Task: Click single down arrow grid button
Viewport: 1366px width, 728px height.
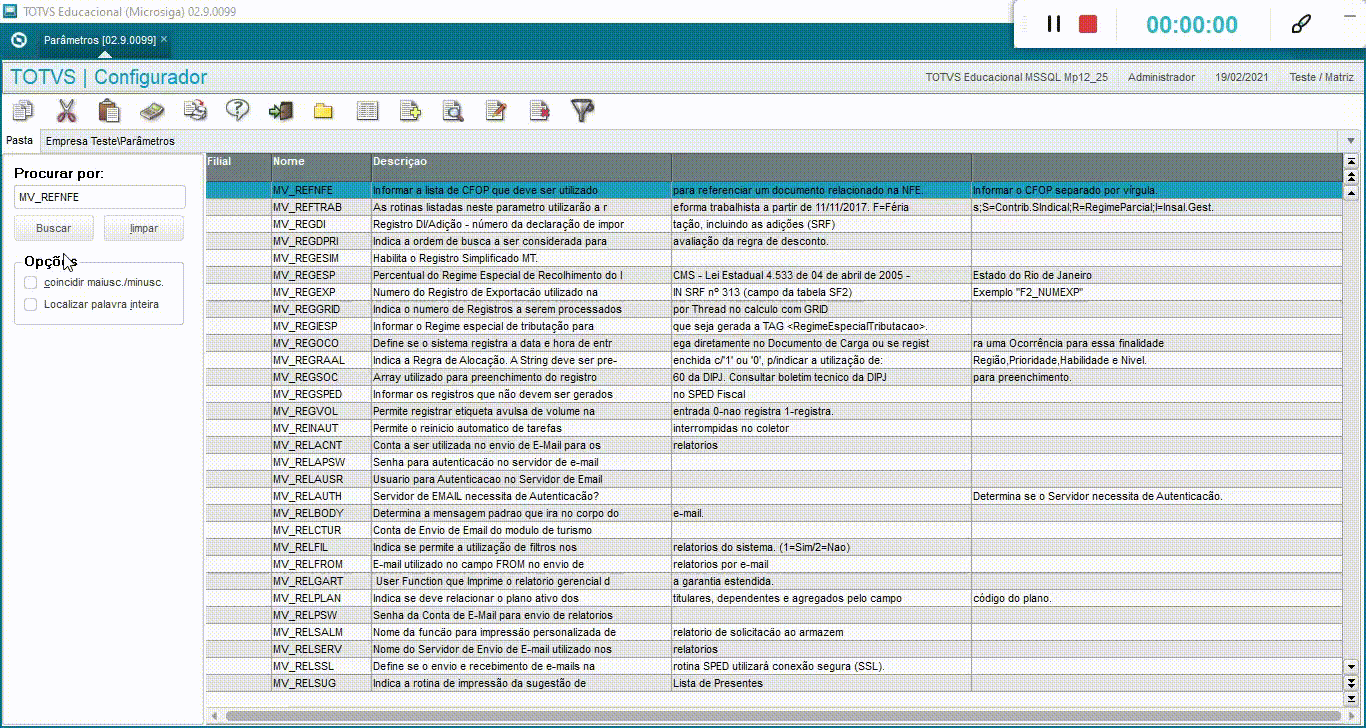Action: point(1352,665)
